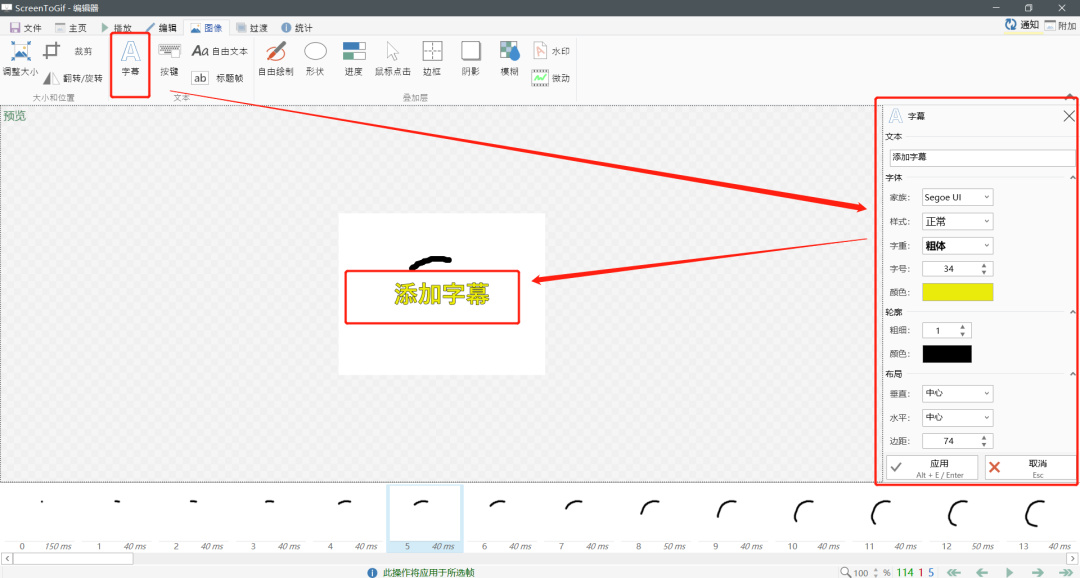Click the green total frame count 114
Viewport: 1080px width, 578px height.
(905, 572)
